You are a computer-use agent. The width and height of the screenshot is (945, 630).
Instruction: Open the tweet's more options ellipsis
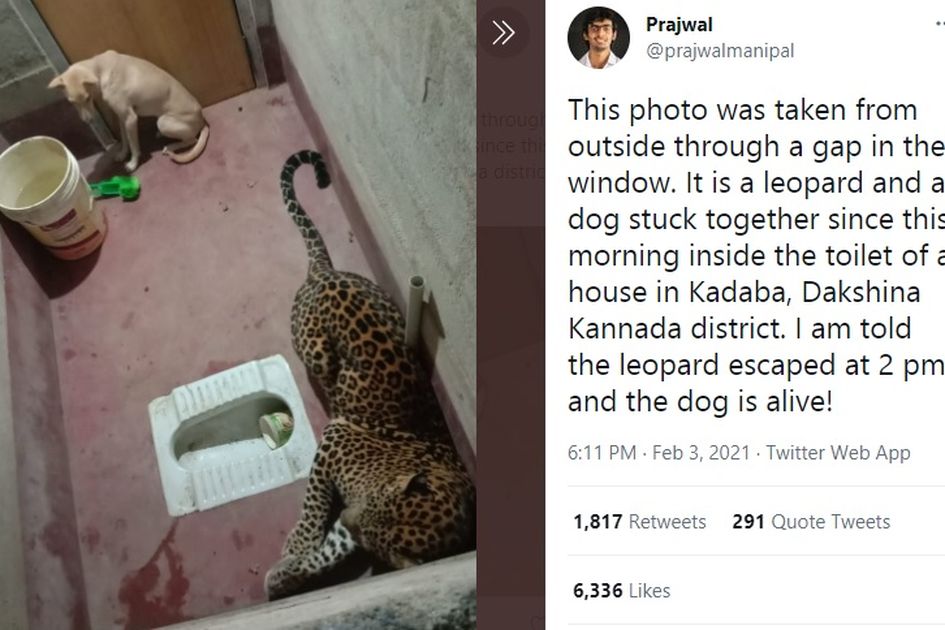940,24
